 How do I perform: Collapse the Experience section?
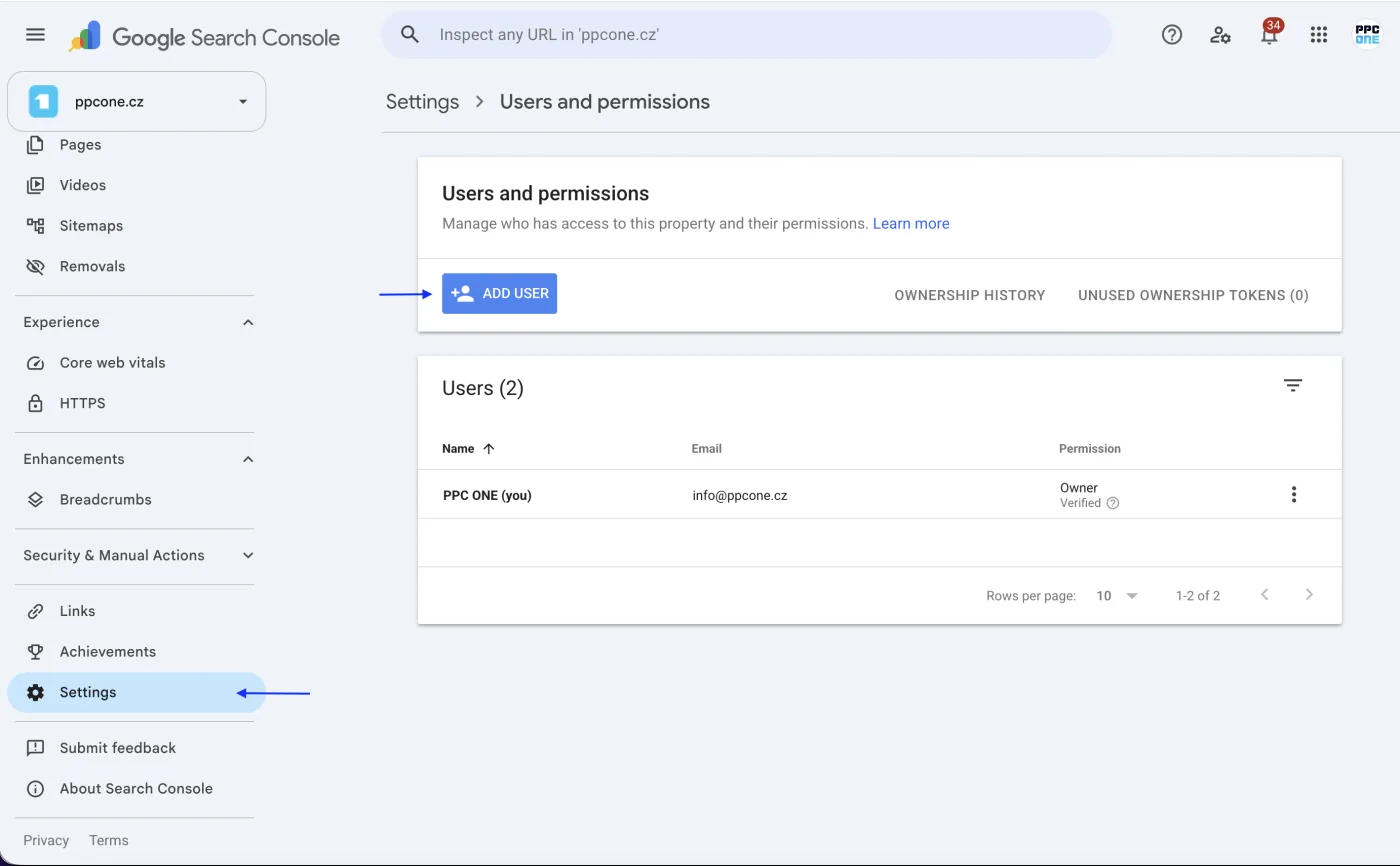[248, 323]
